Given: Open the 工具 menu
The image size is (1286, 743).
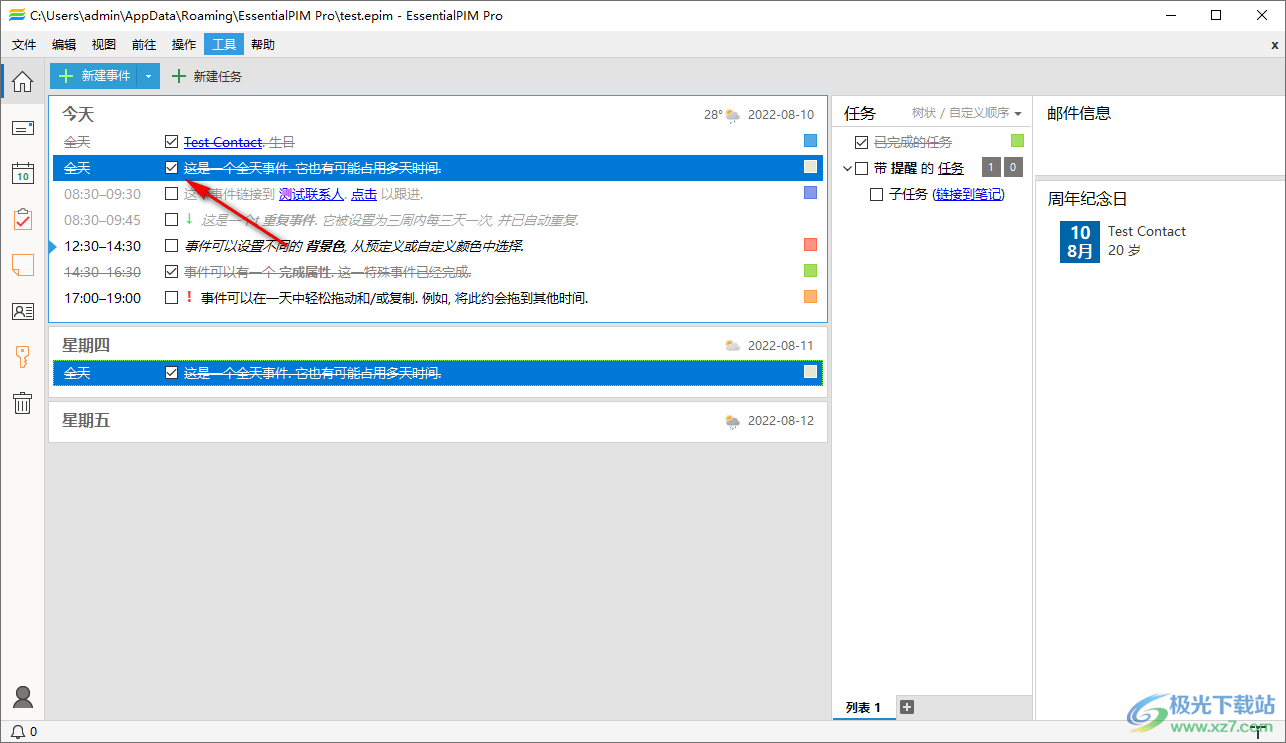Looking at the screenshot, I should pos(224,45).
